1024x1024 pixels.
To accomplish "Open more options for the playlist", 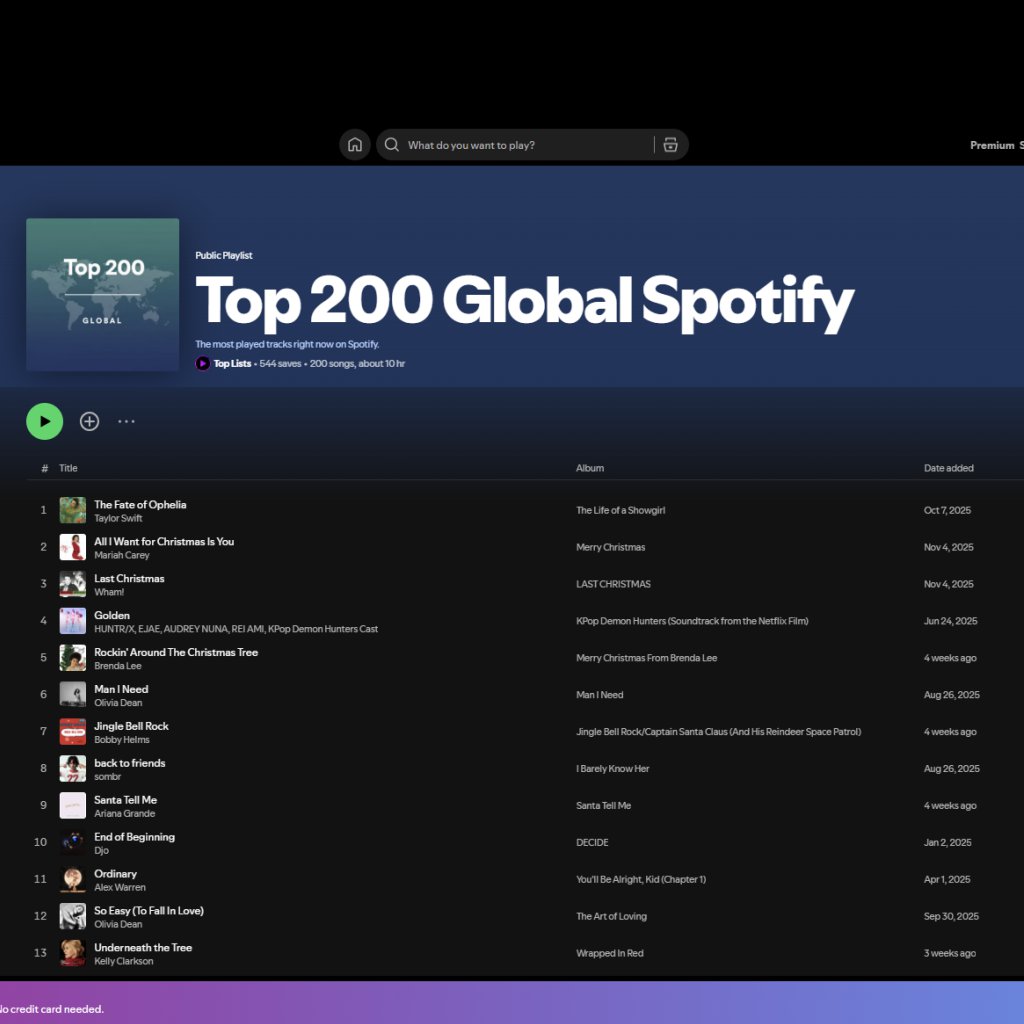I will pos(126,421).
